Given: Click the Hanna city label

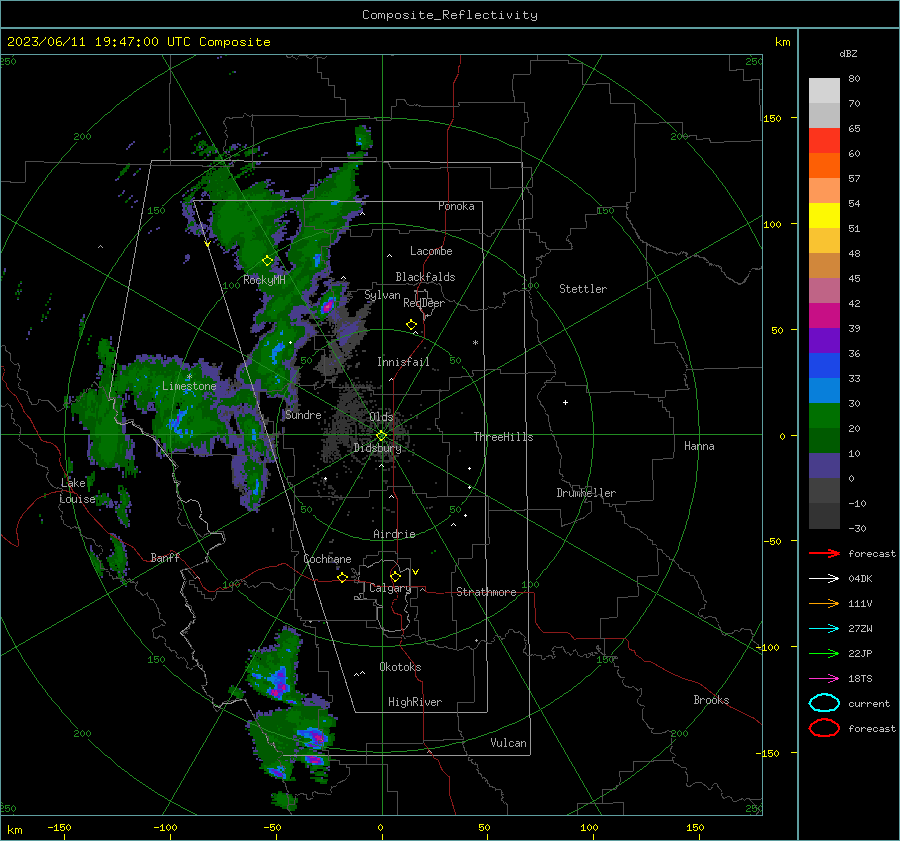Looking at the screenshot, I should [699, 446].
